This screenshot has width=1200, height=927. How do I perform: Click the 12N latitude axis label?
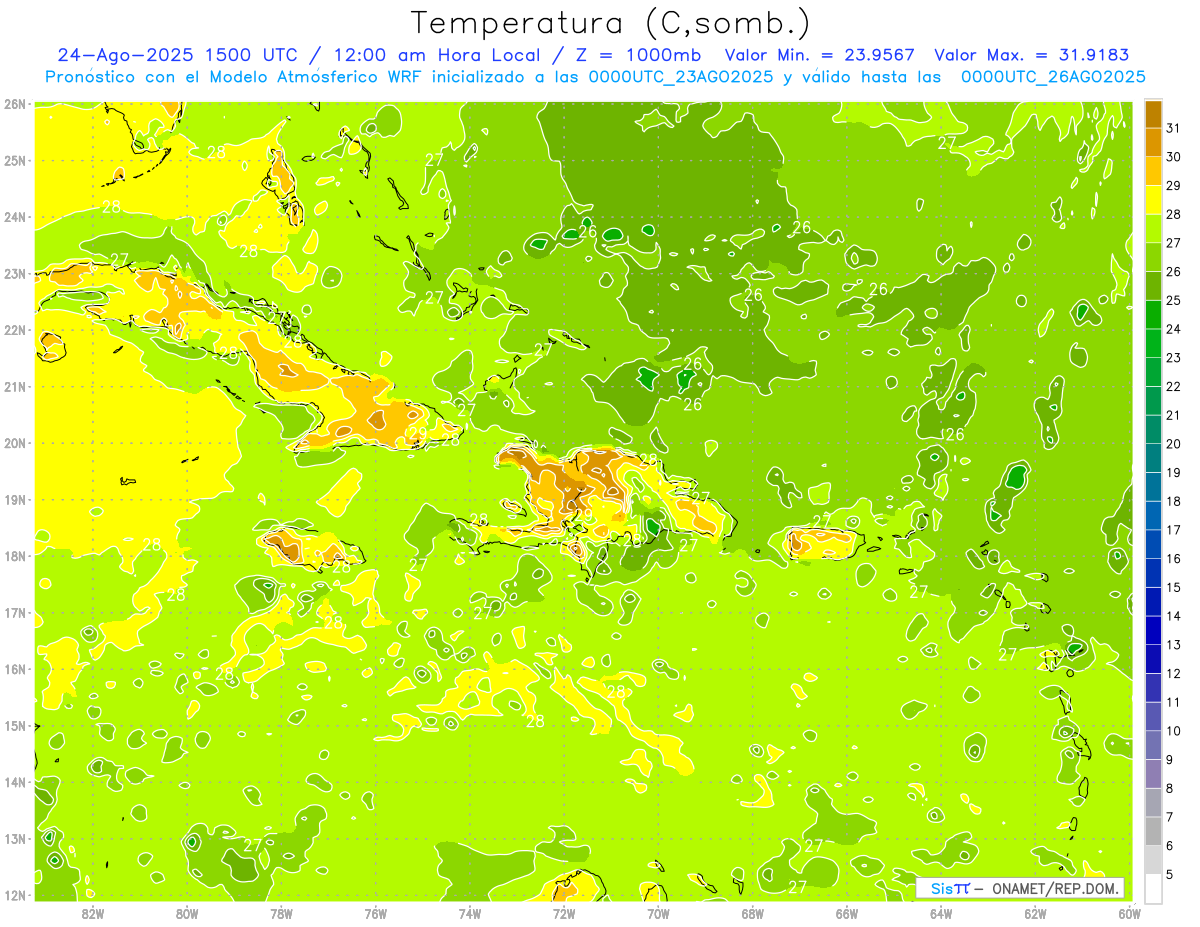14,895
